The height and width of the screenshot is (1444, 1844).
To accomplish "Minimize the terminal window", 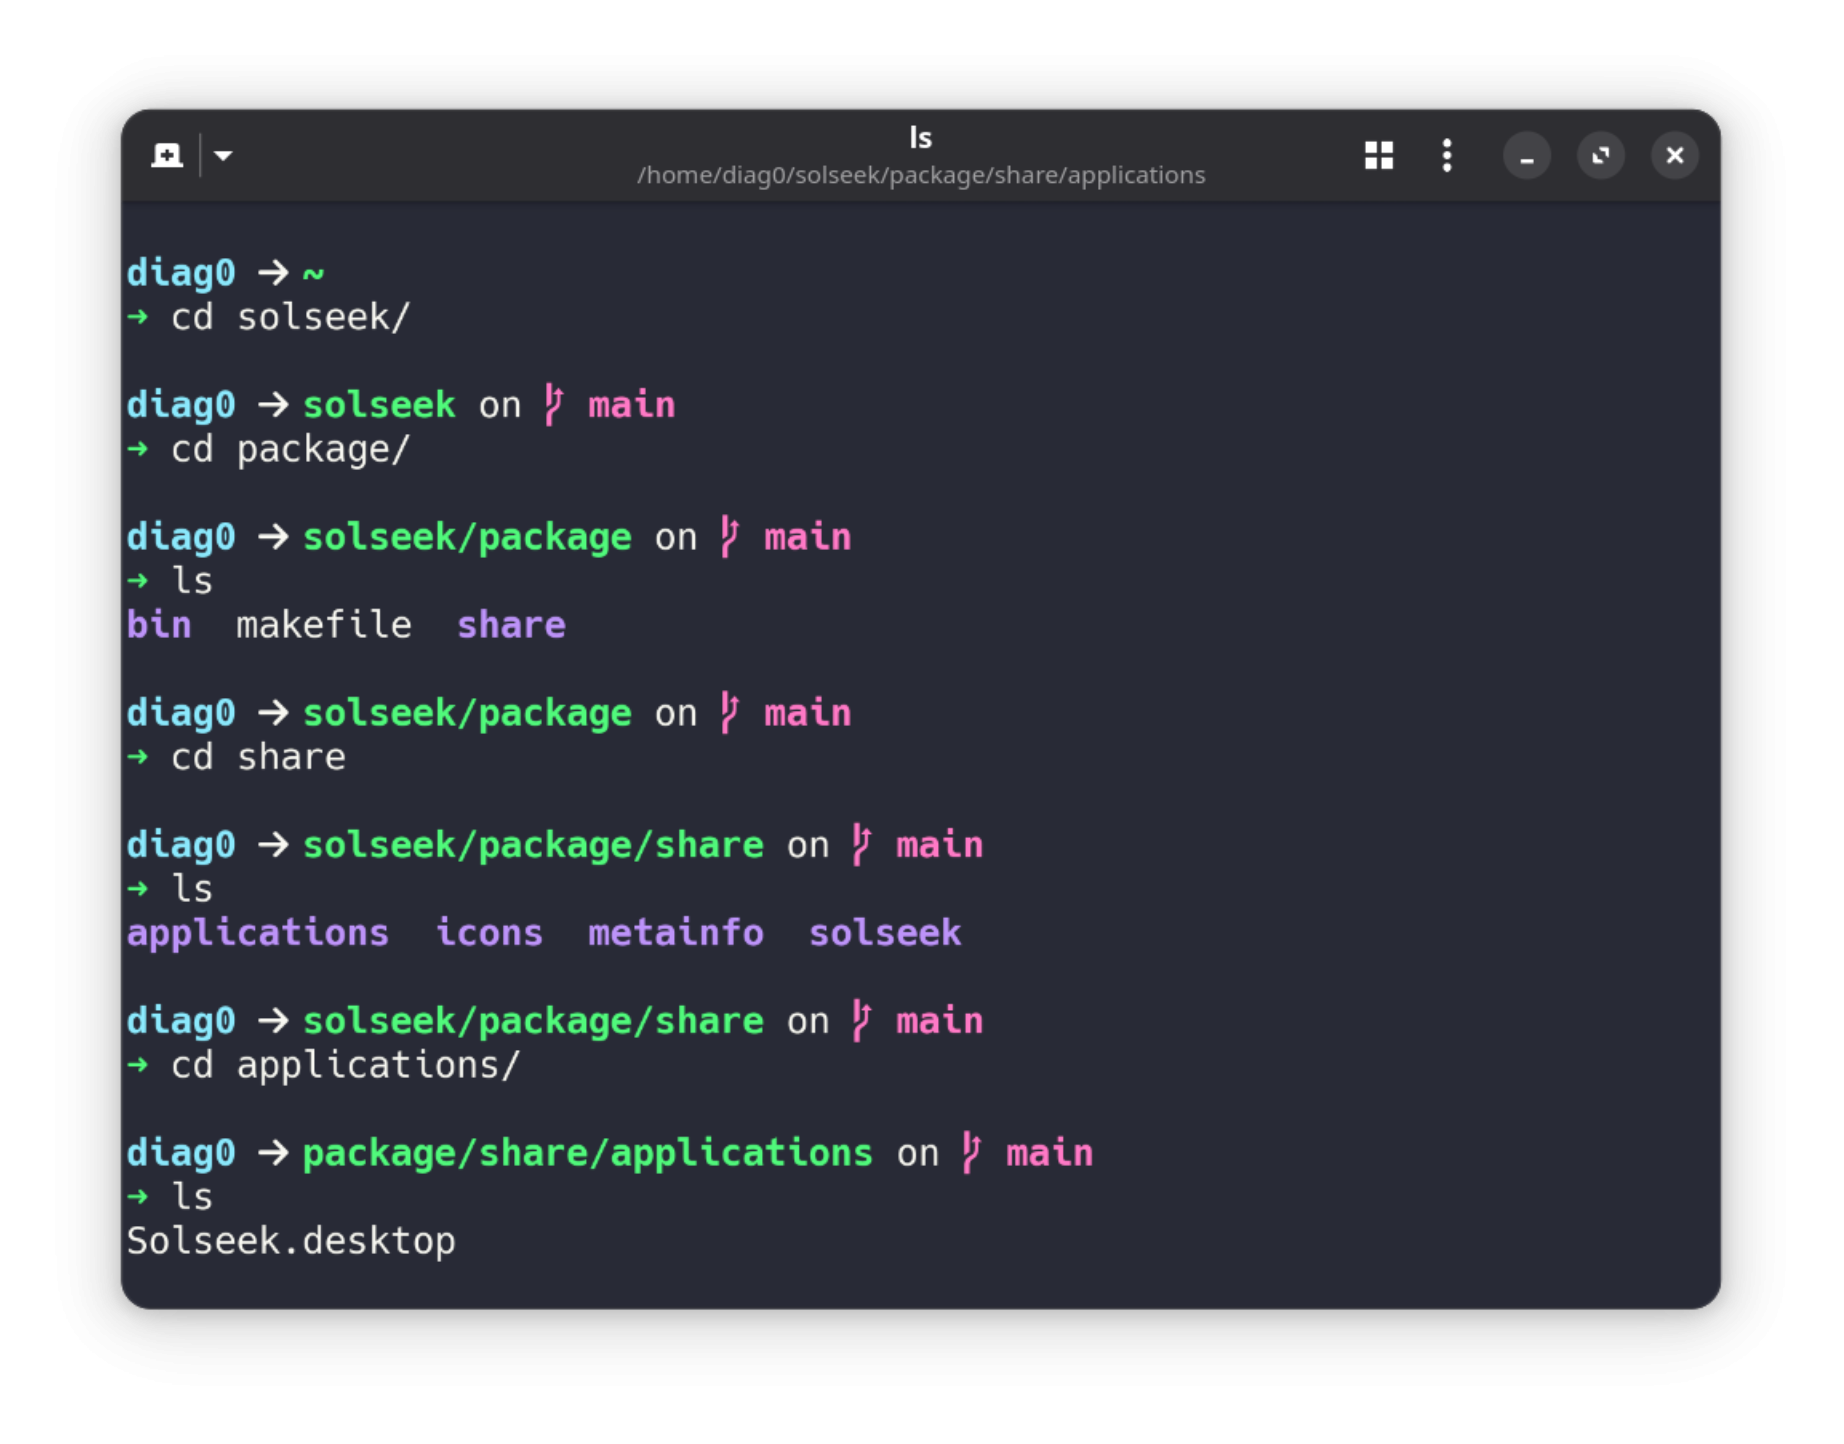I will (x=1527, y=155).
